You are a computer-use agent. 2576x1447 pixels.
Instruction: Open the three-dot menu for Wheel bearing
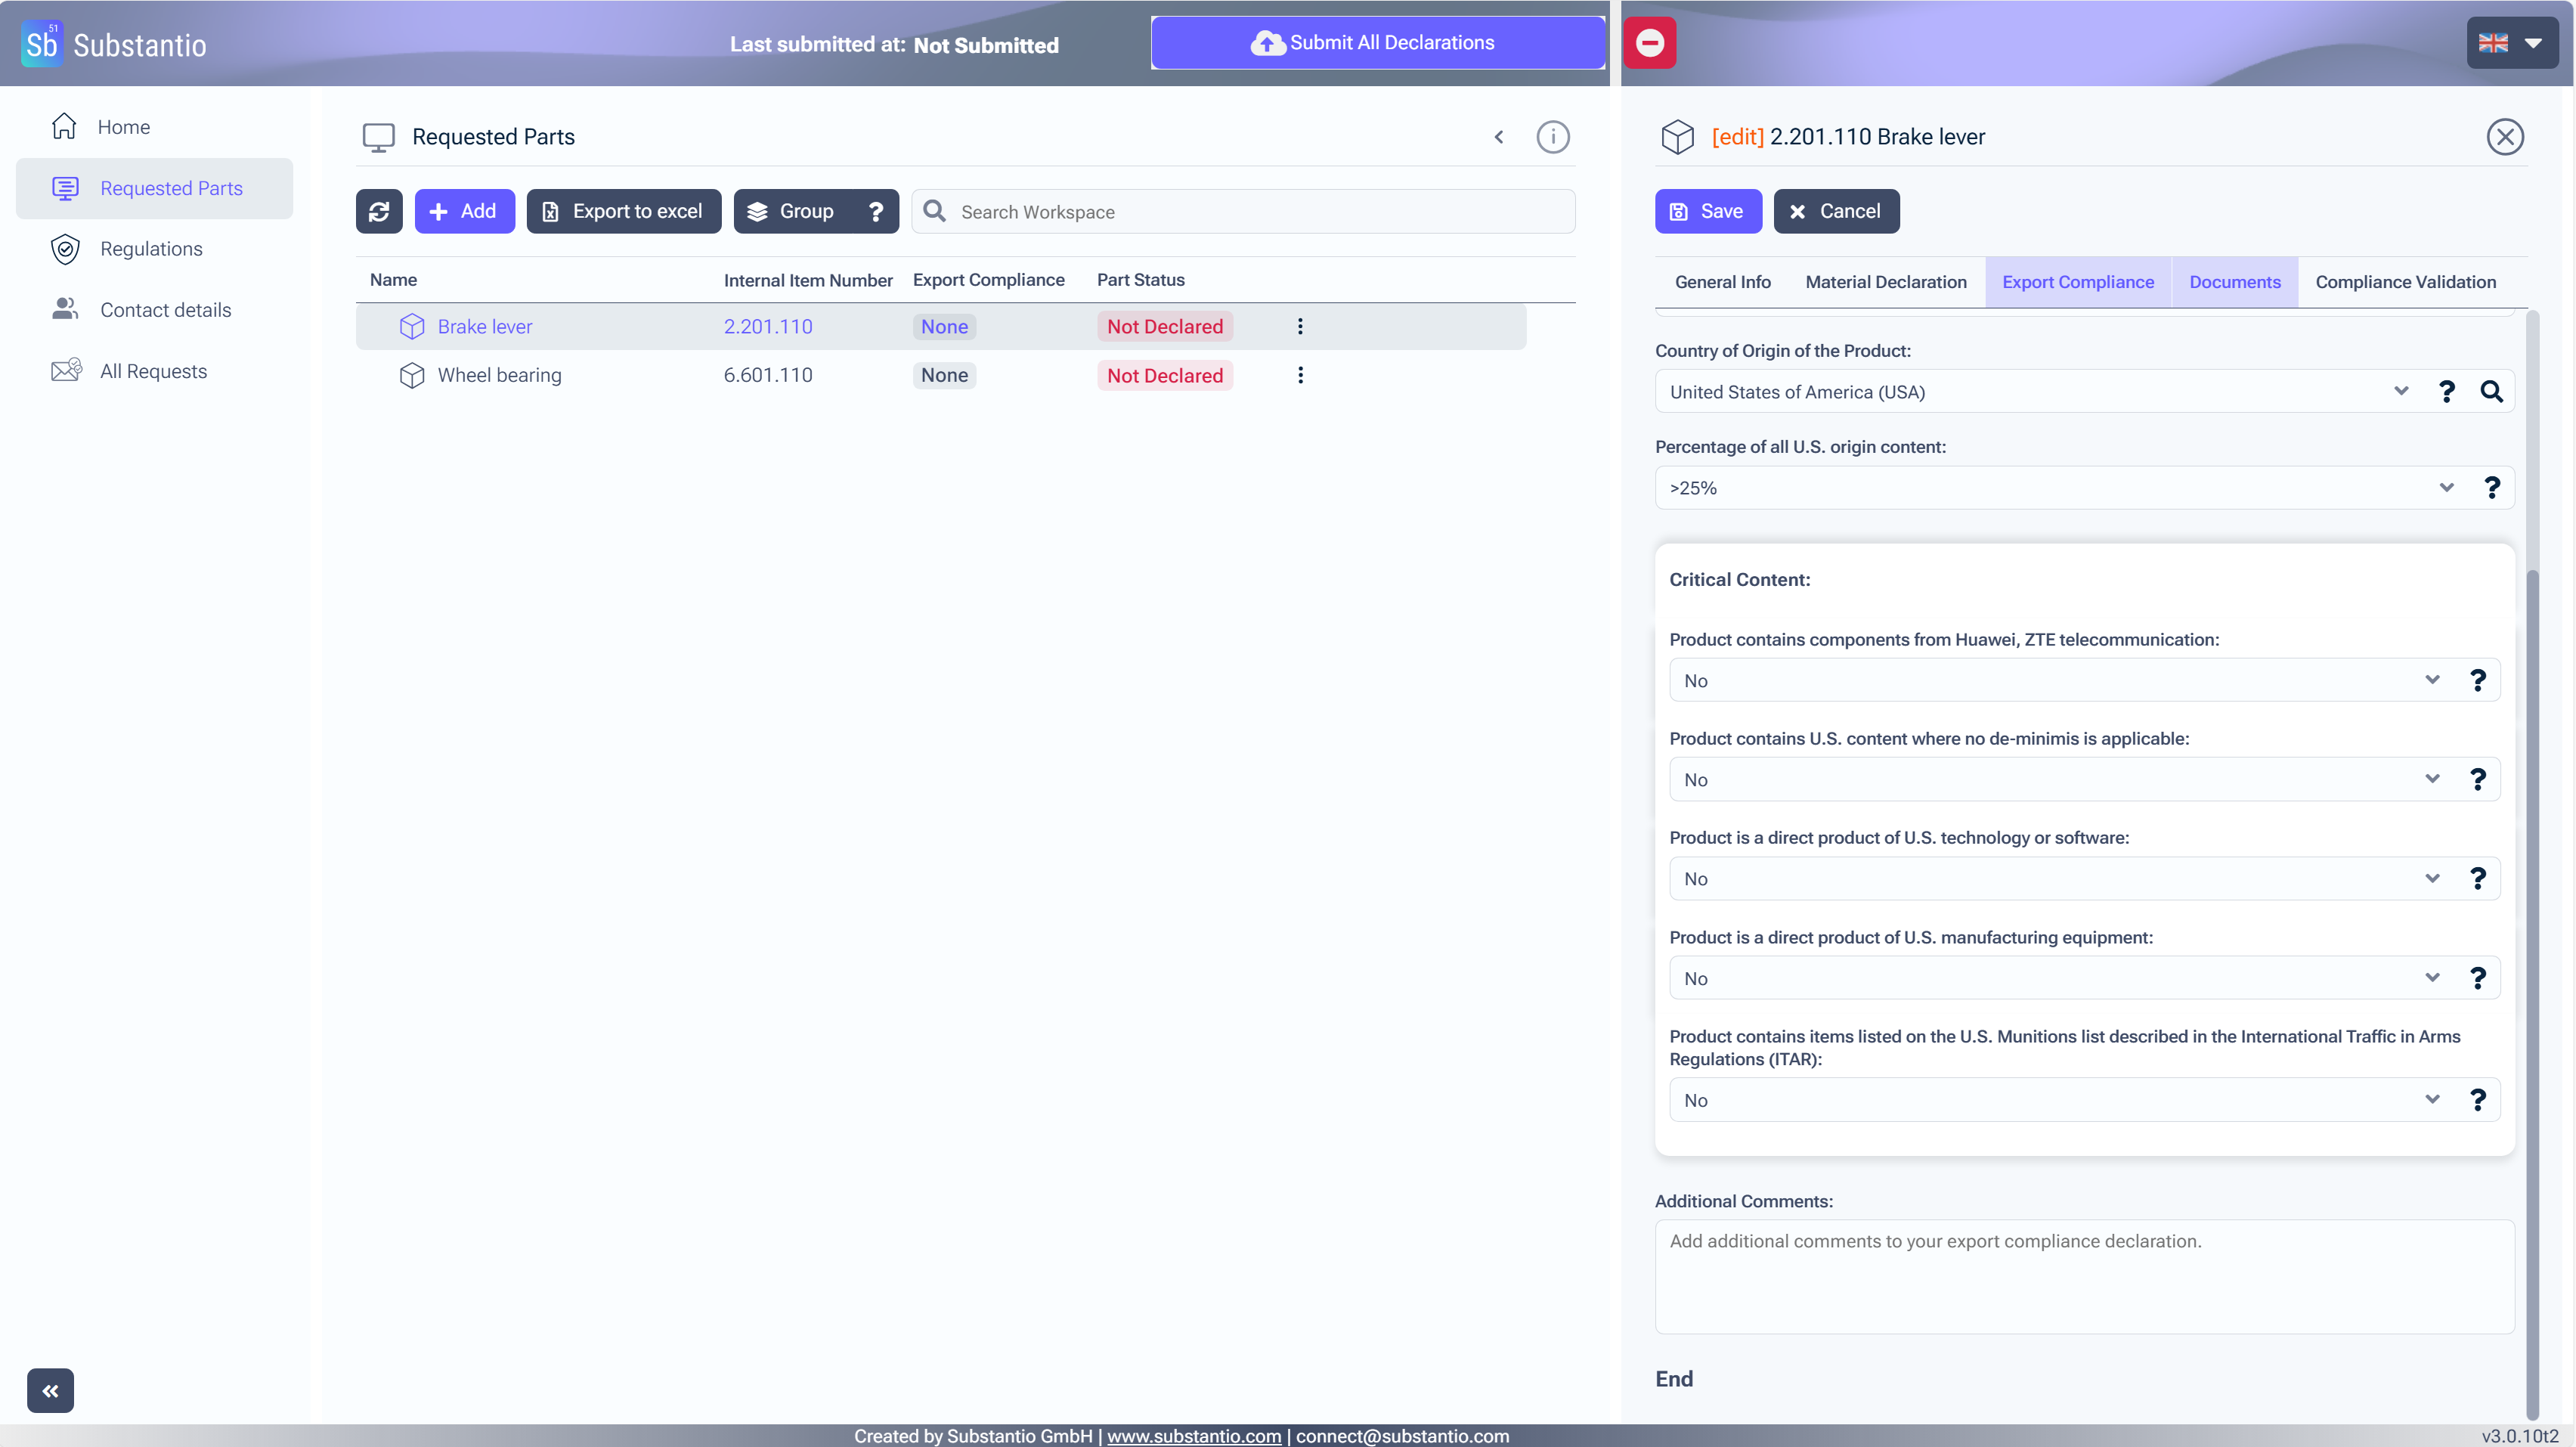pos(1300,375)
